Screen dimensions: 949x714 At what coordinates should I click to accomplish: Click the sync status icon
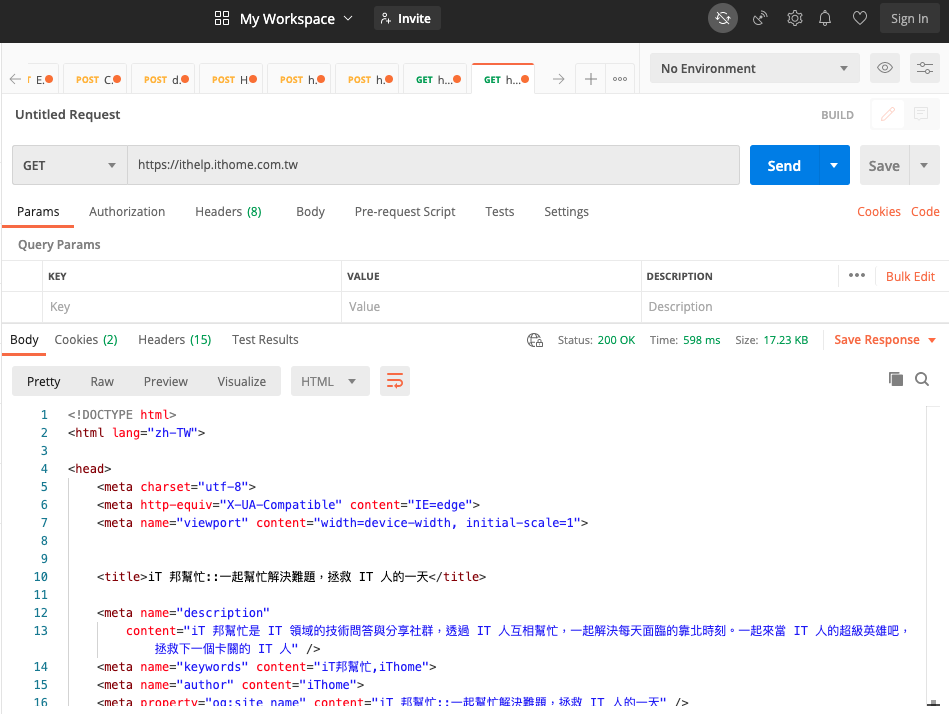pyautogui.click(x=723, y=18)
